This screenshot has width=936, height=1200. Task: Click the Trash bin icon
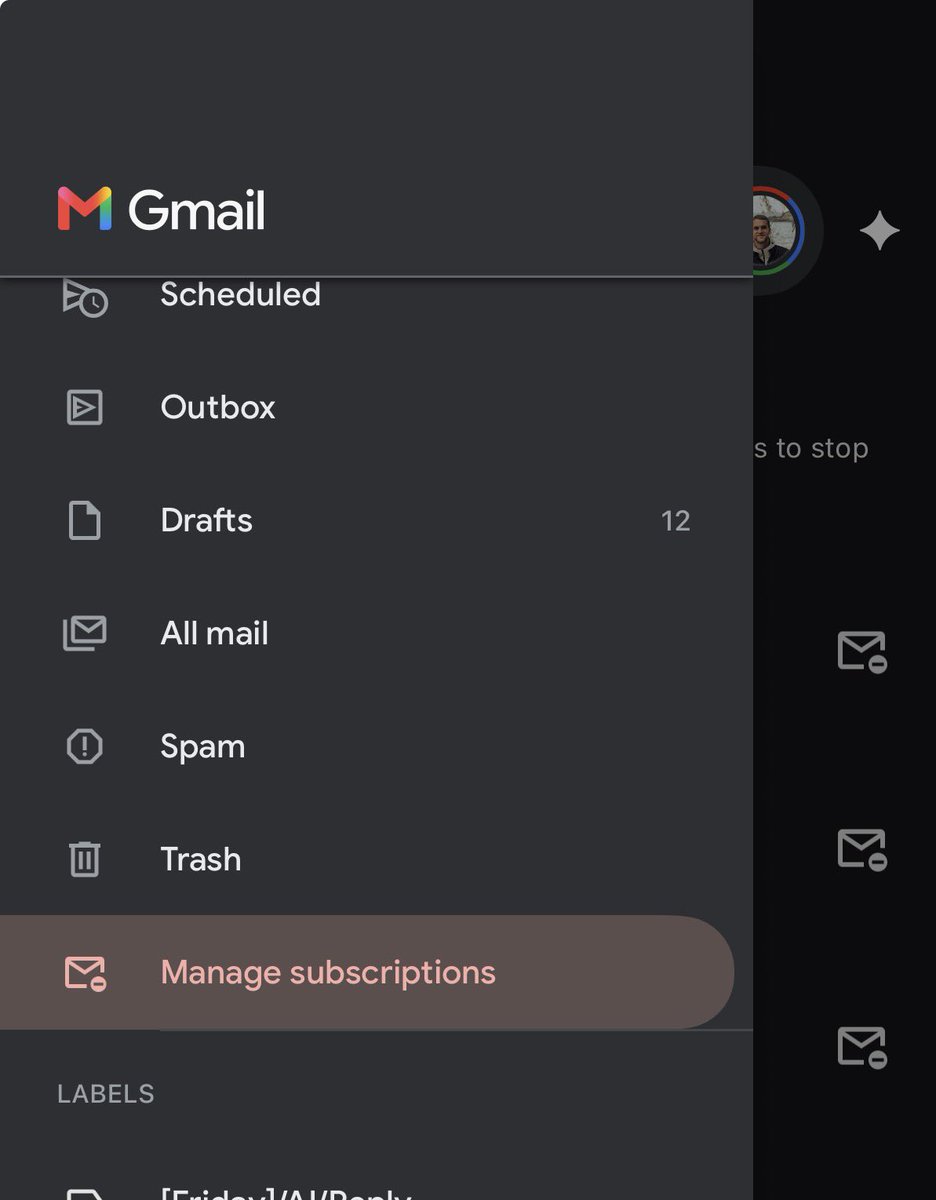click(x=85, y=860)
